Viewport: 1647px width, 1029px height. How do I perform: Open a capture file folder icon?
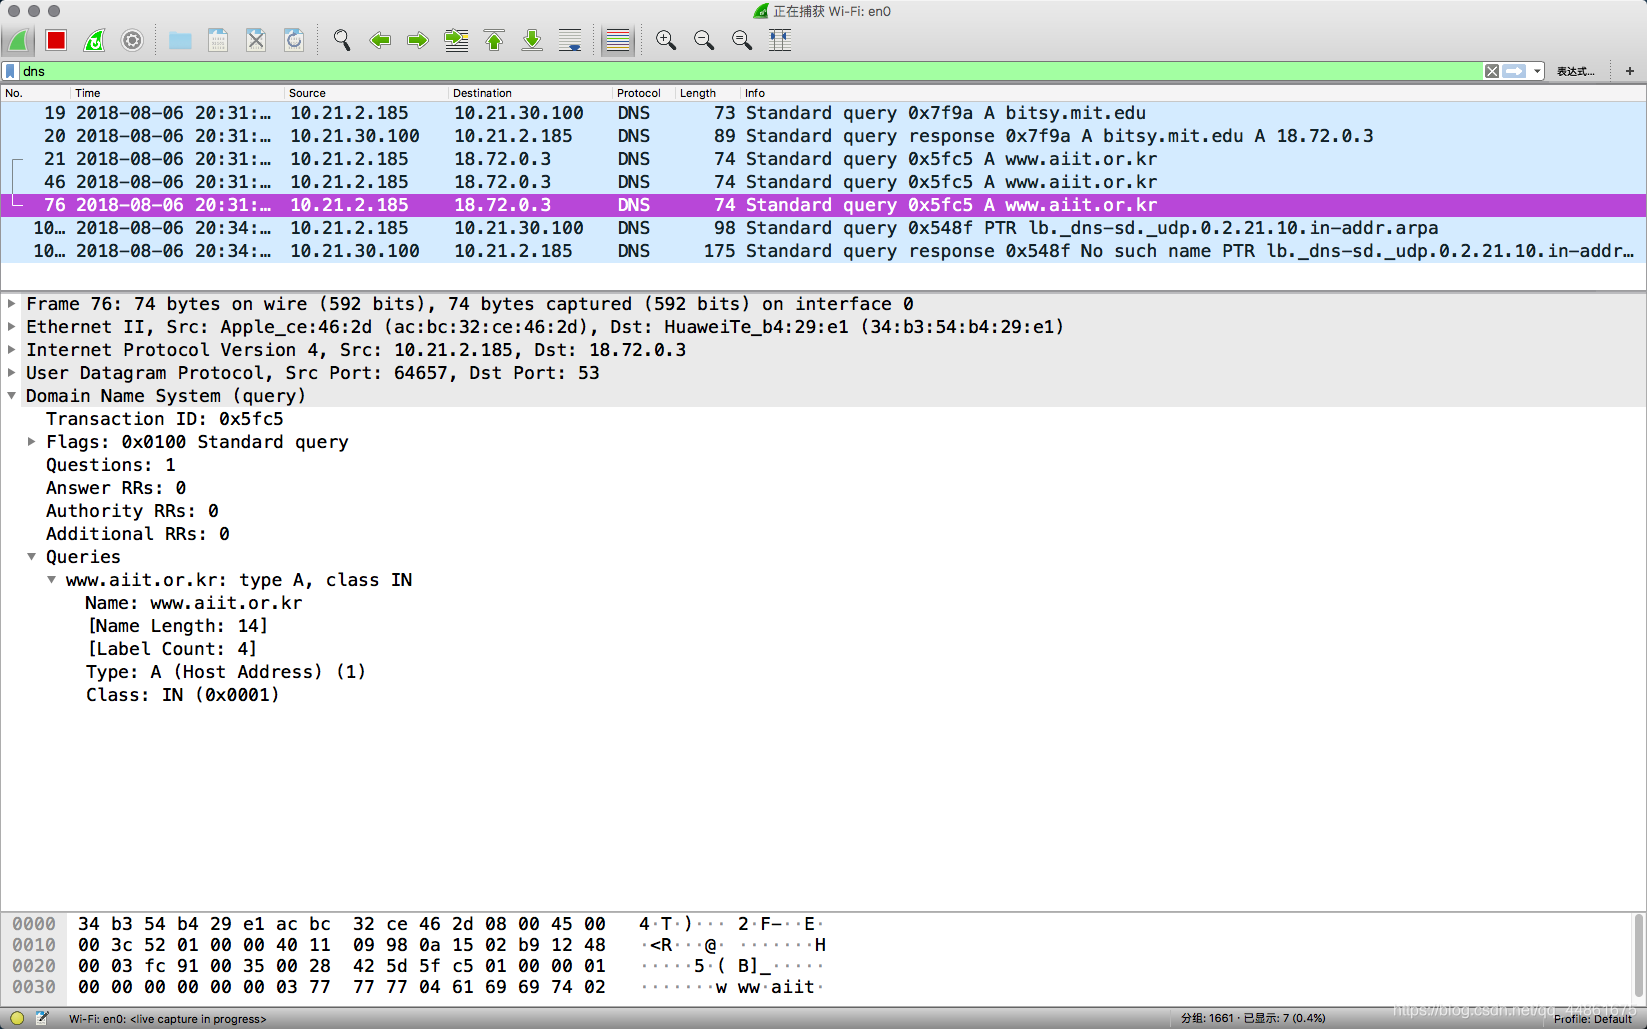[180, 41]
